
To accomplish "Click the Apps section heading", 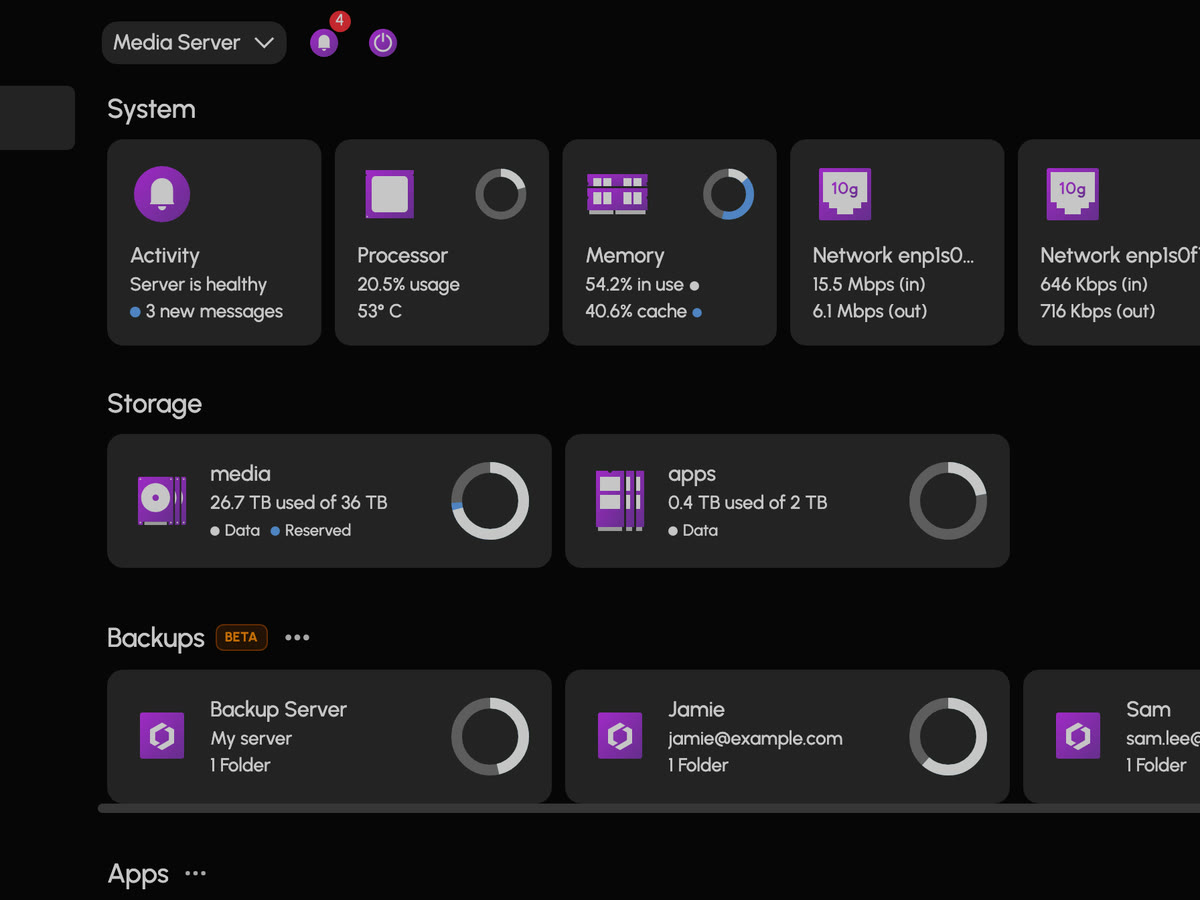I will (138, 874).
